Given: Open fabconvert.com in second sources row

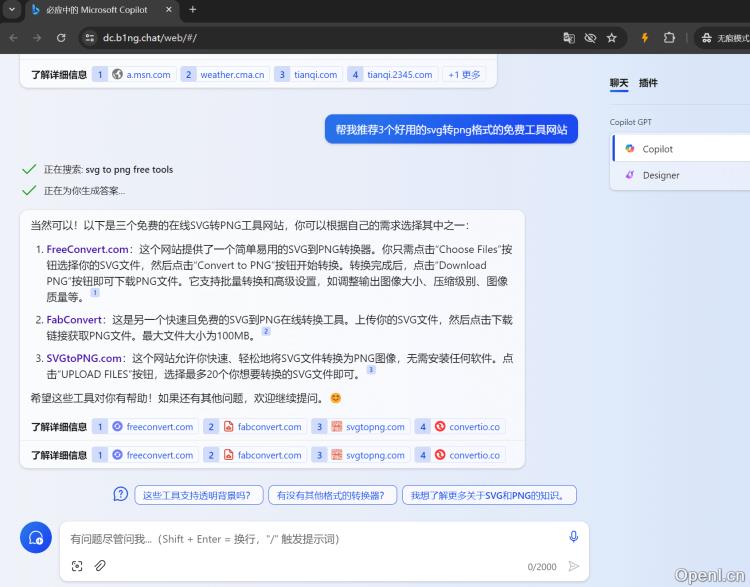Looking at the screenshot, I should pyautogui.click(x=255, y=455).
